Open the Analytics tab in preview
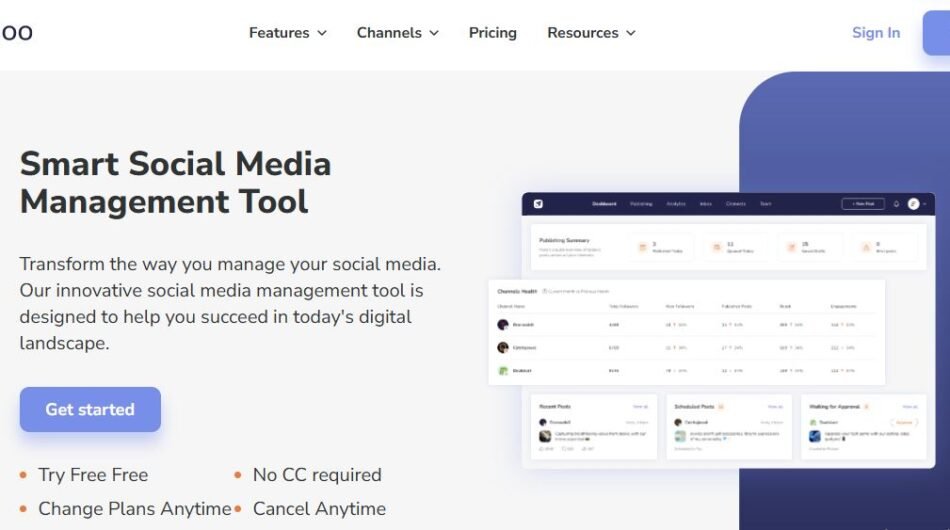Screen dimensions: 950x530 pos(676,204)
